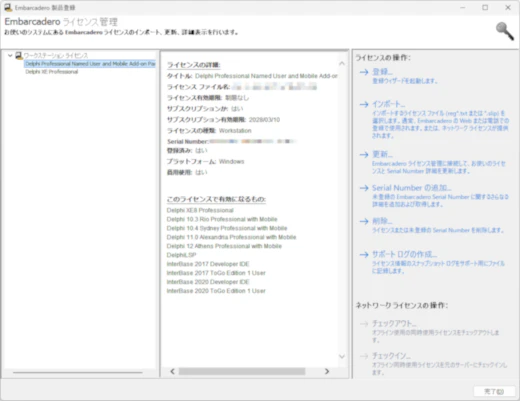520x401 pixels.
Task: Click the horizontal scrollbar left arrow
Action: point(172,371)
